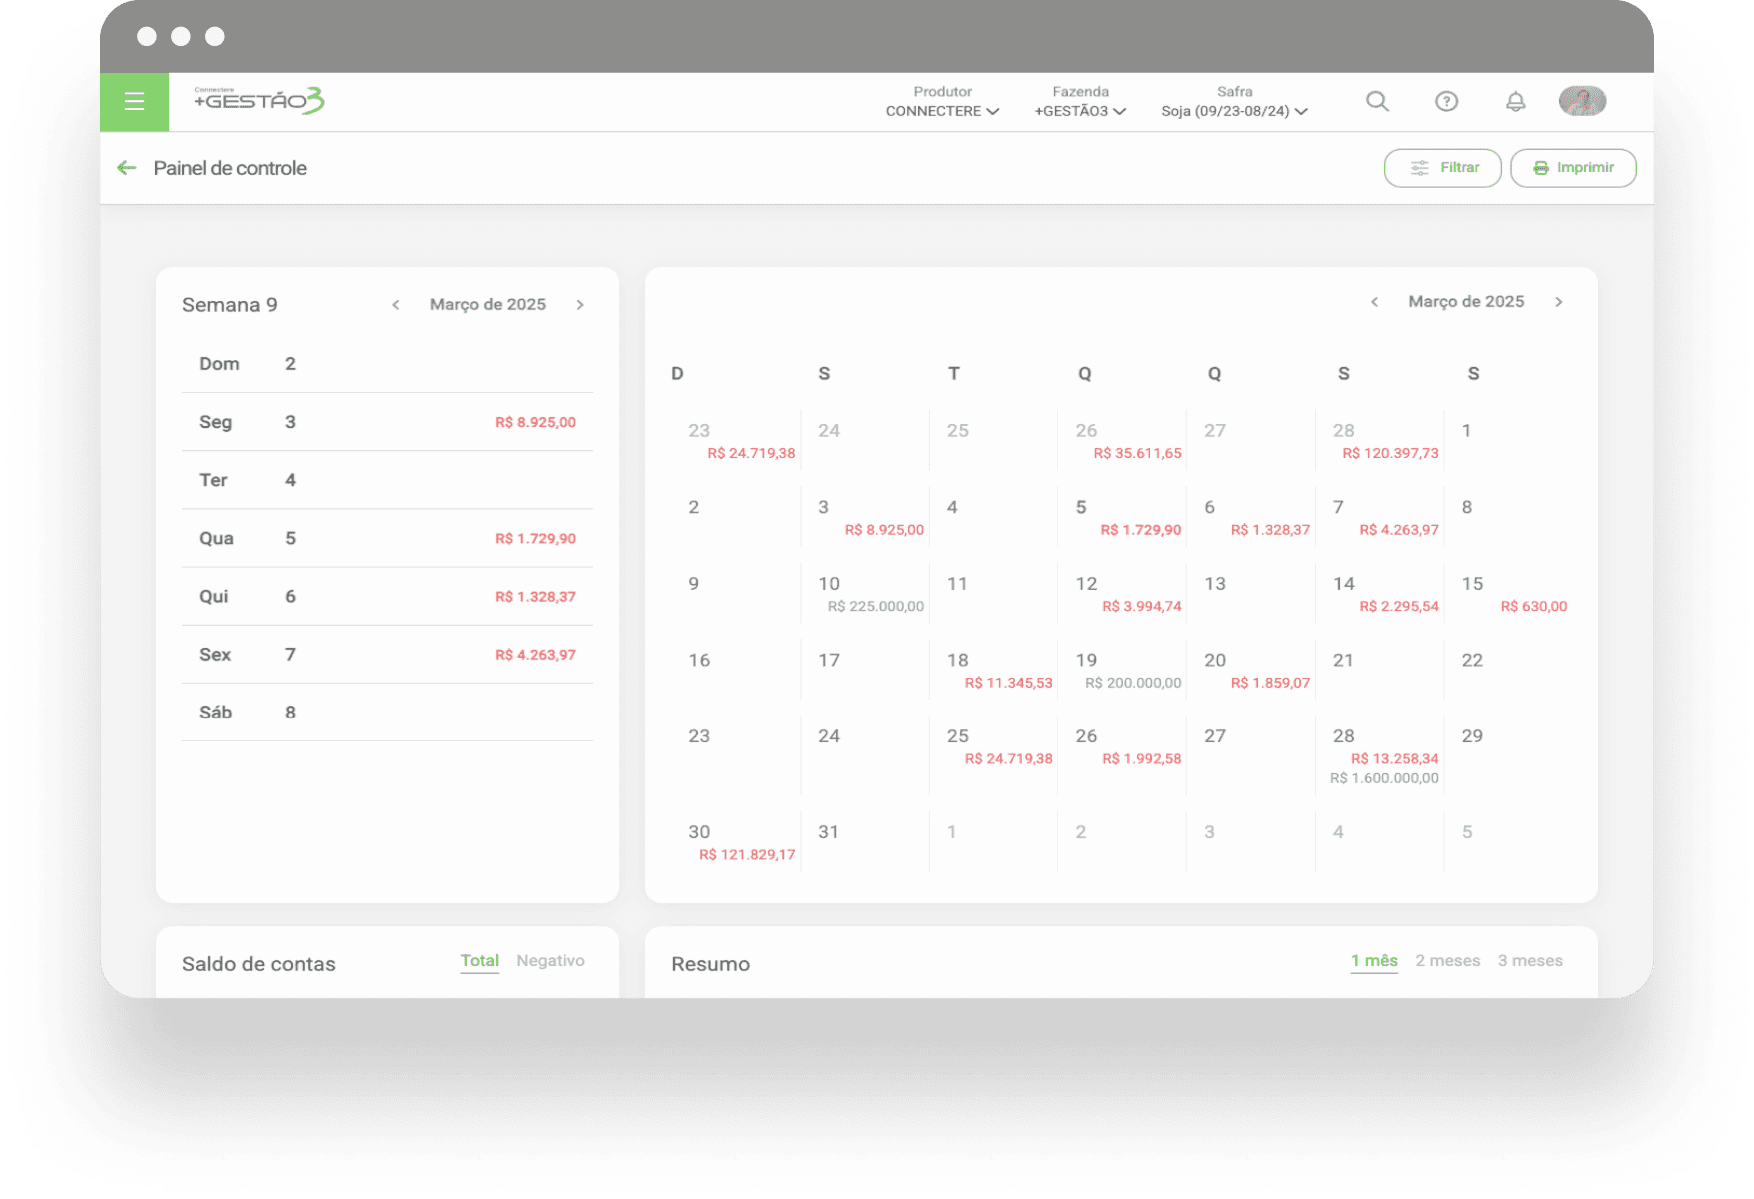Go to next month in weekly panel
The height and width of the screenshot is (1199, 1754).
[x=580, y=305]
